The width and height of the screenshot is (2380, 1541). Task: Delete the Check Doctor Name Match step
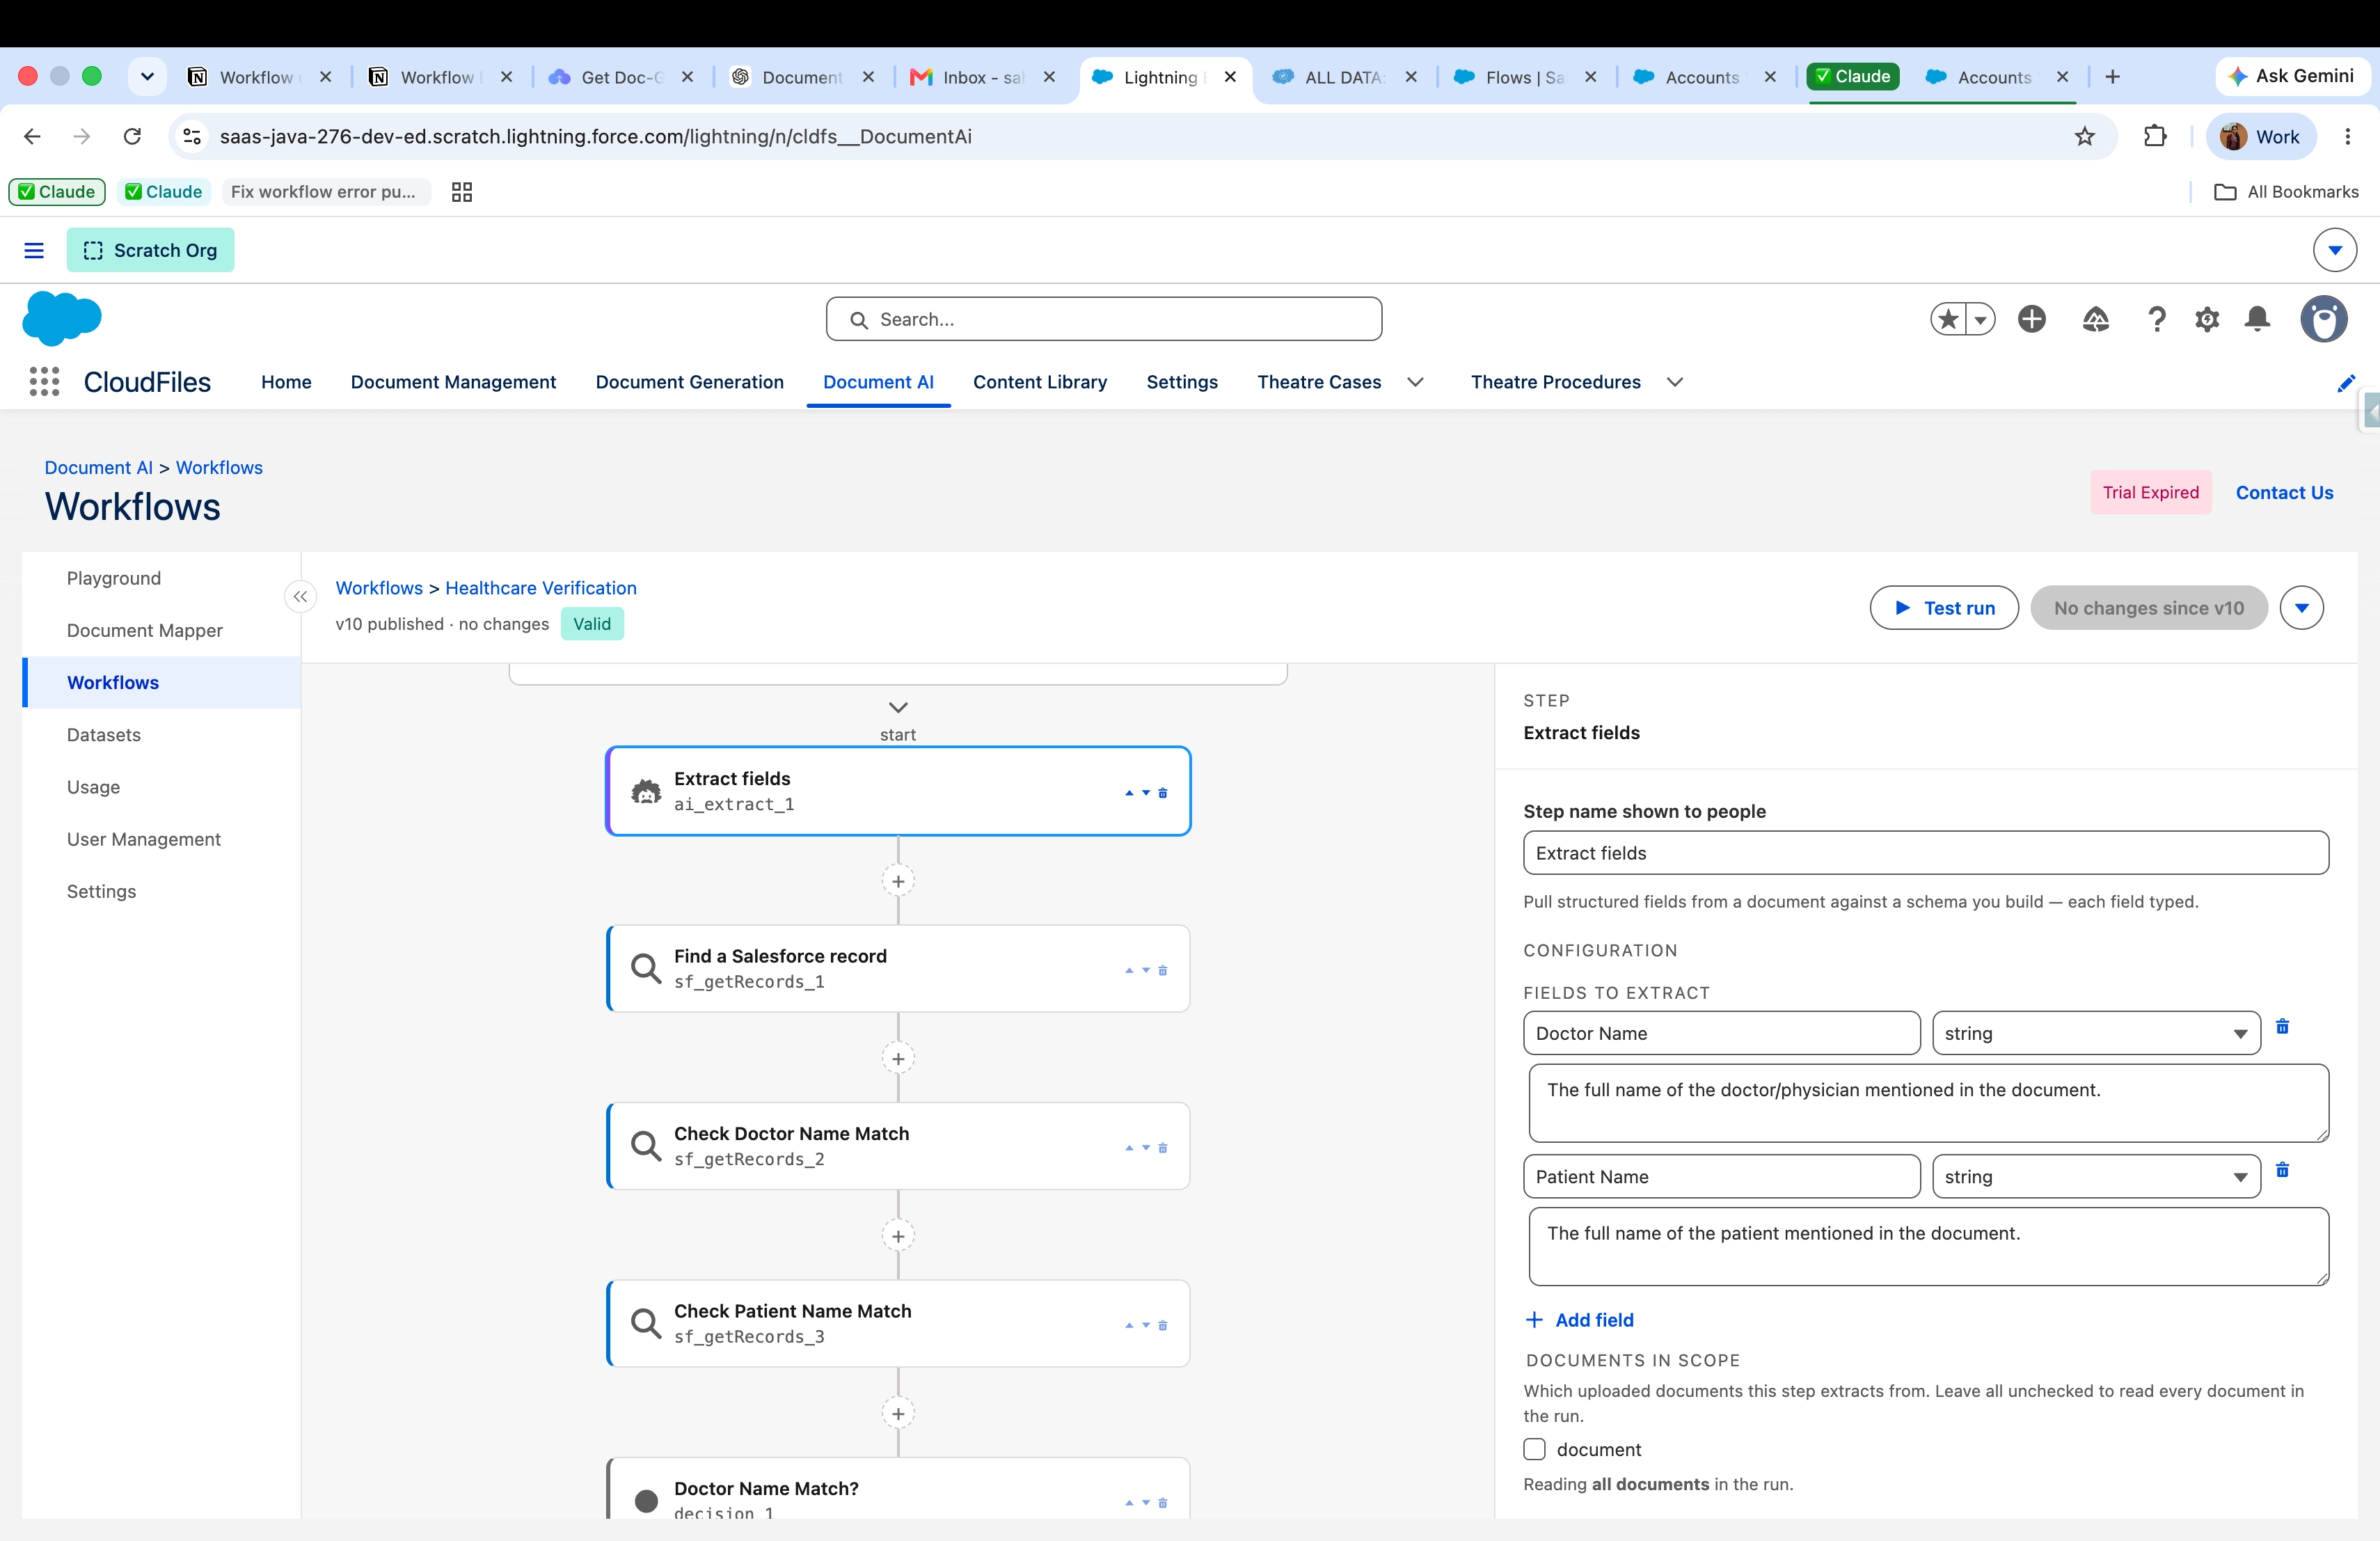coord(1162,1148)
